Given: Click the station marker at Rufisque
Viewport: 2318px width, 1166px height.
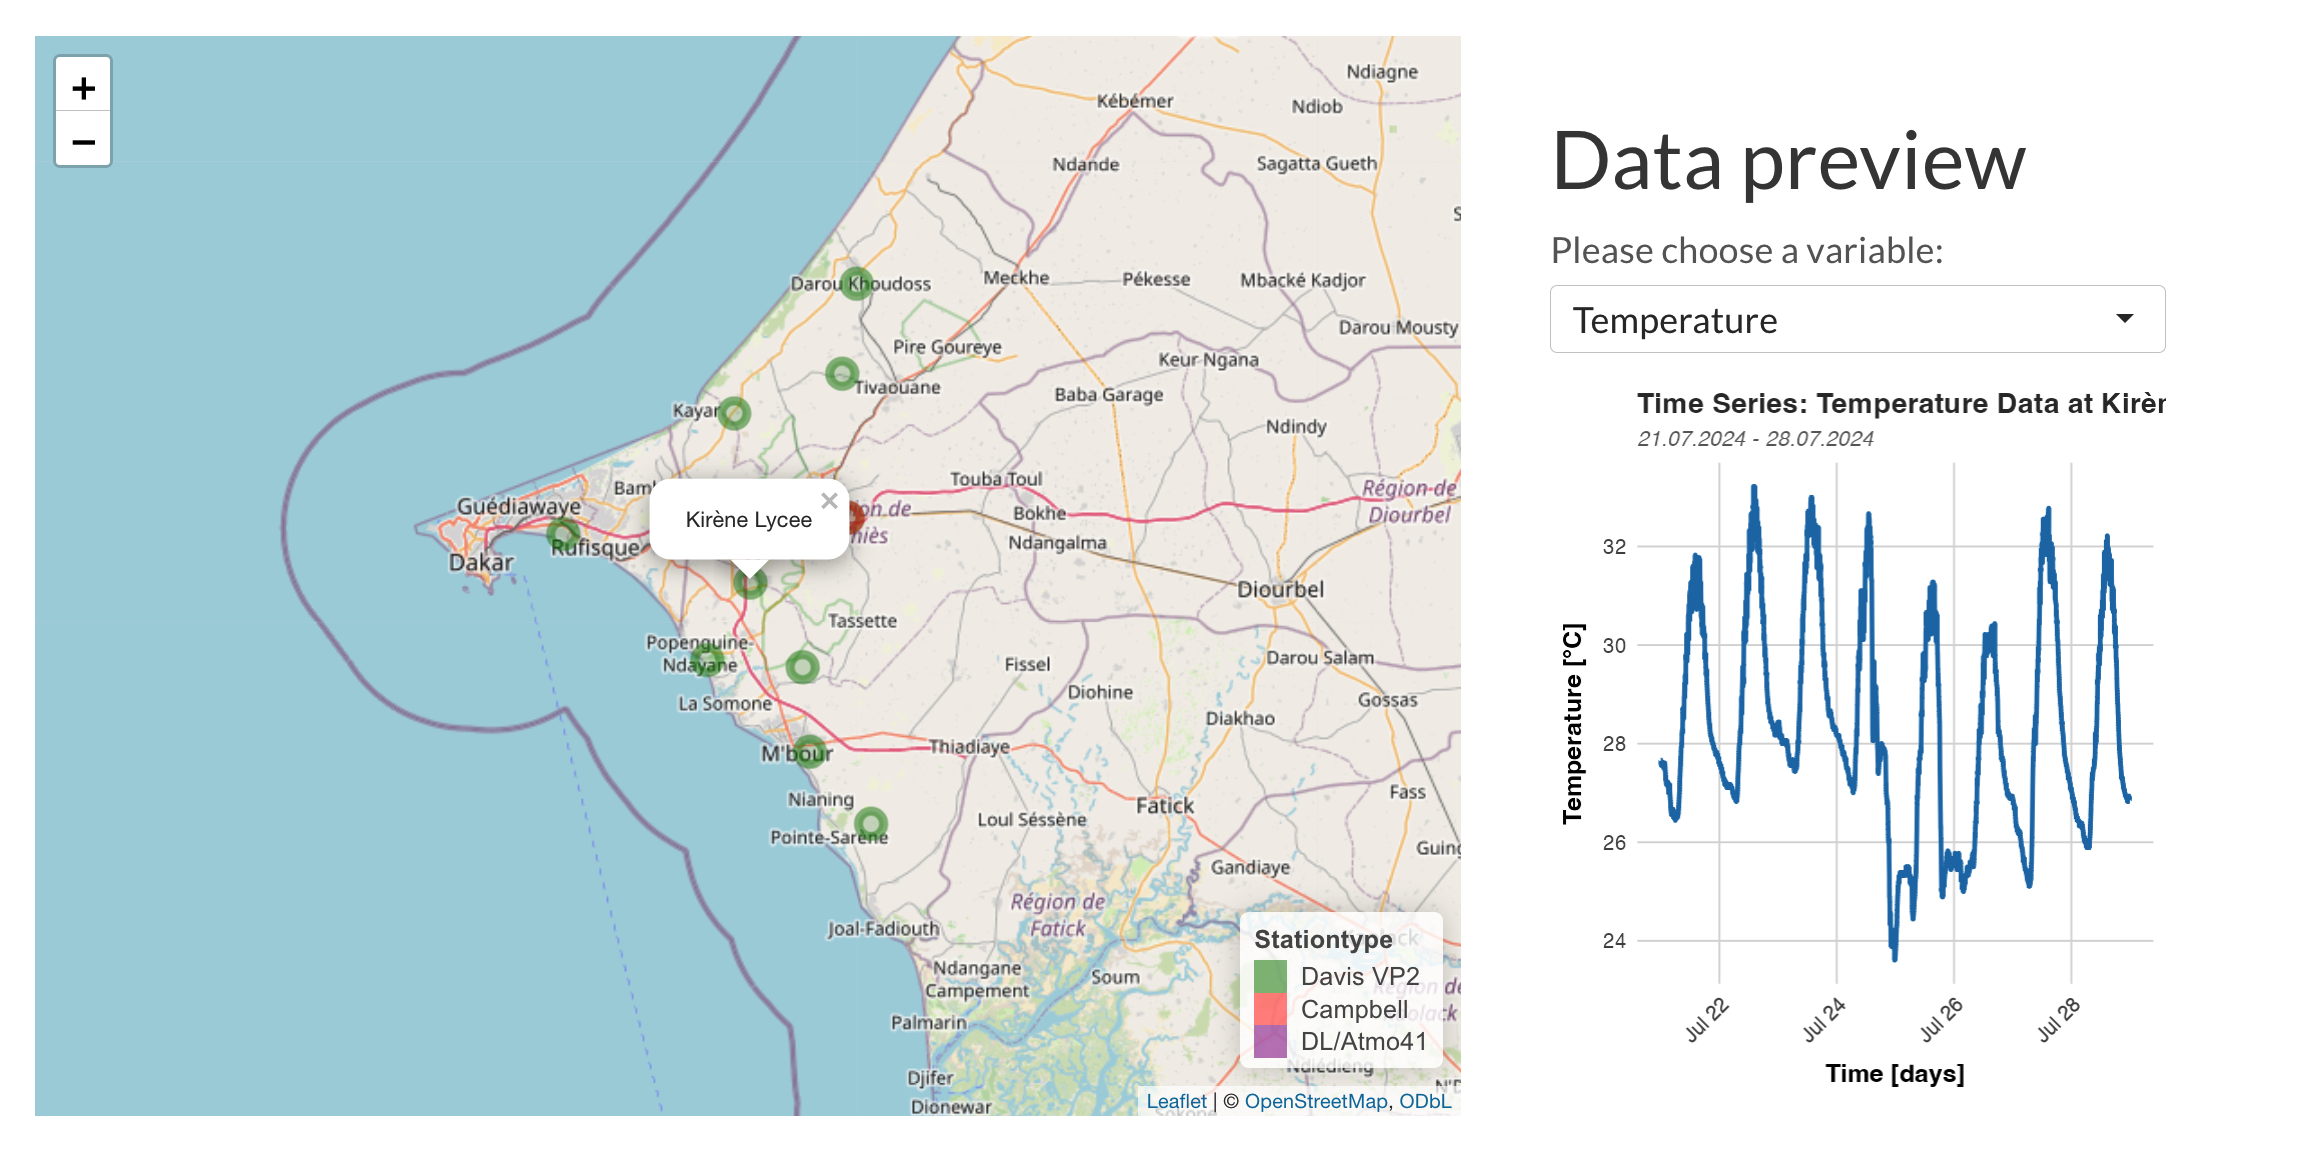Looking at the screenshot, I should coord(564,536).
